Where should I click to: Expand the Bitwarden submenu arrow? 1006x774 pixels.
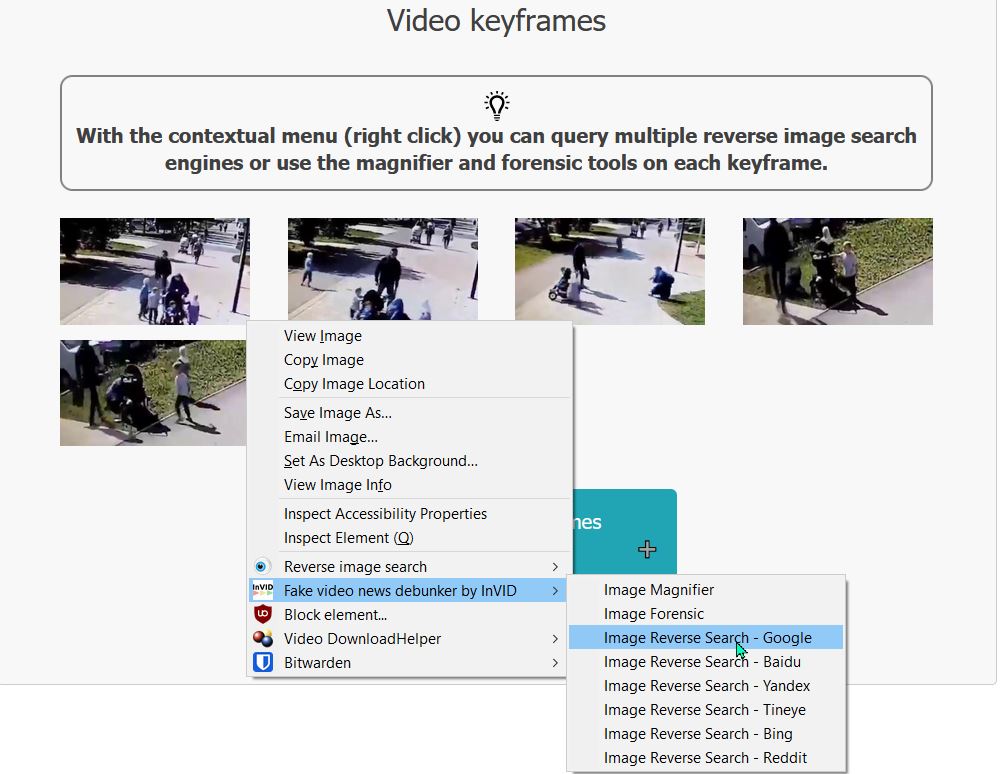click(x=555, y=662)
